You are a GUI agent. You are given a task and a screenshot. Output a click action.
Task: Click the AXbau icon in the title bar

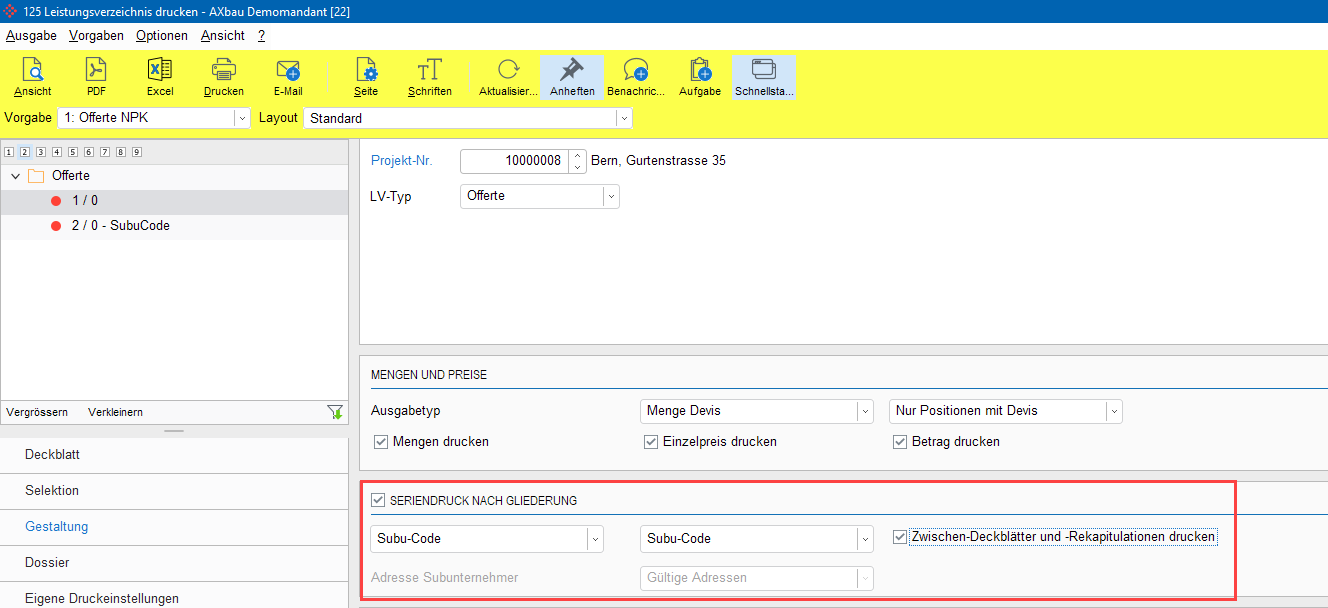[12, 12]
